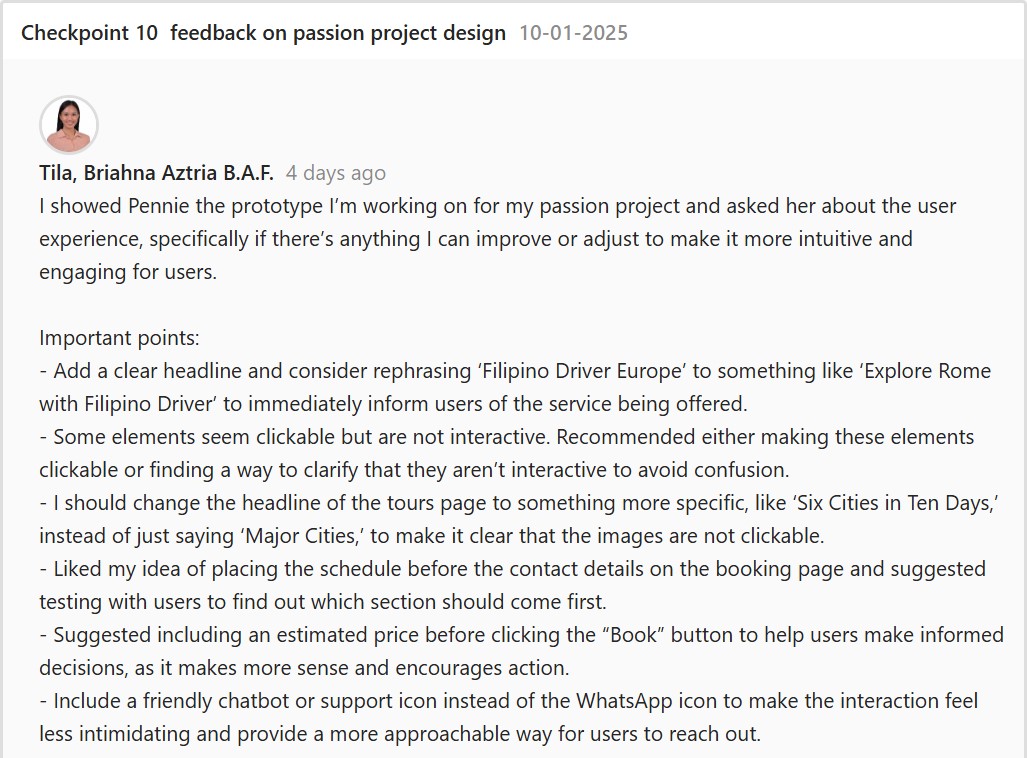Viewport: 1027px width, 758px height.
Task: Click the '4 days ago' timestamp
Action: coord(335,173)
